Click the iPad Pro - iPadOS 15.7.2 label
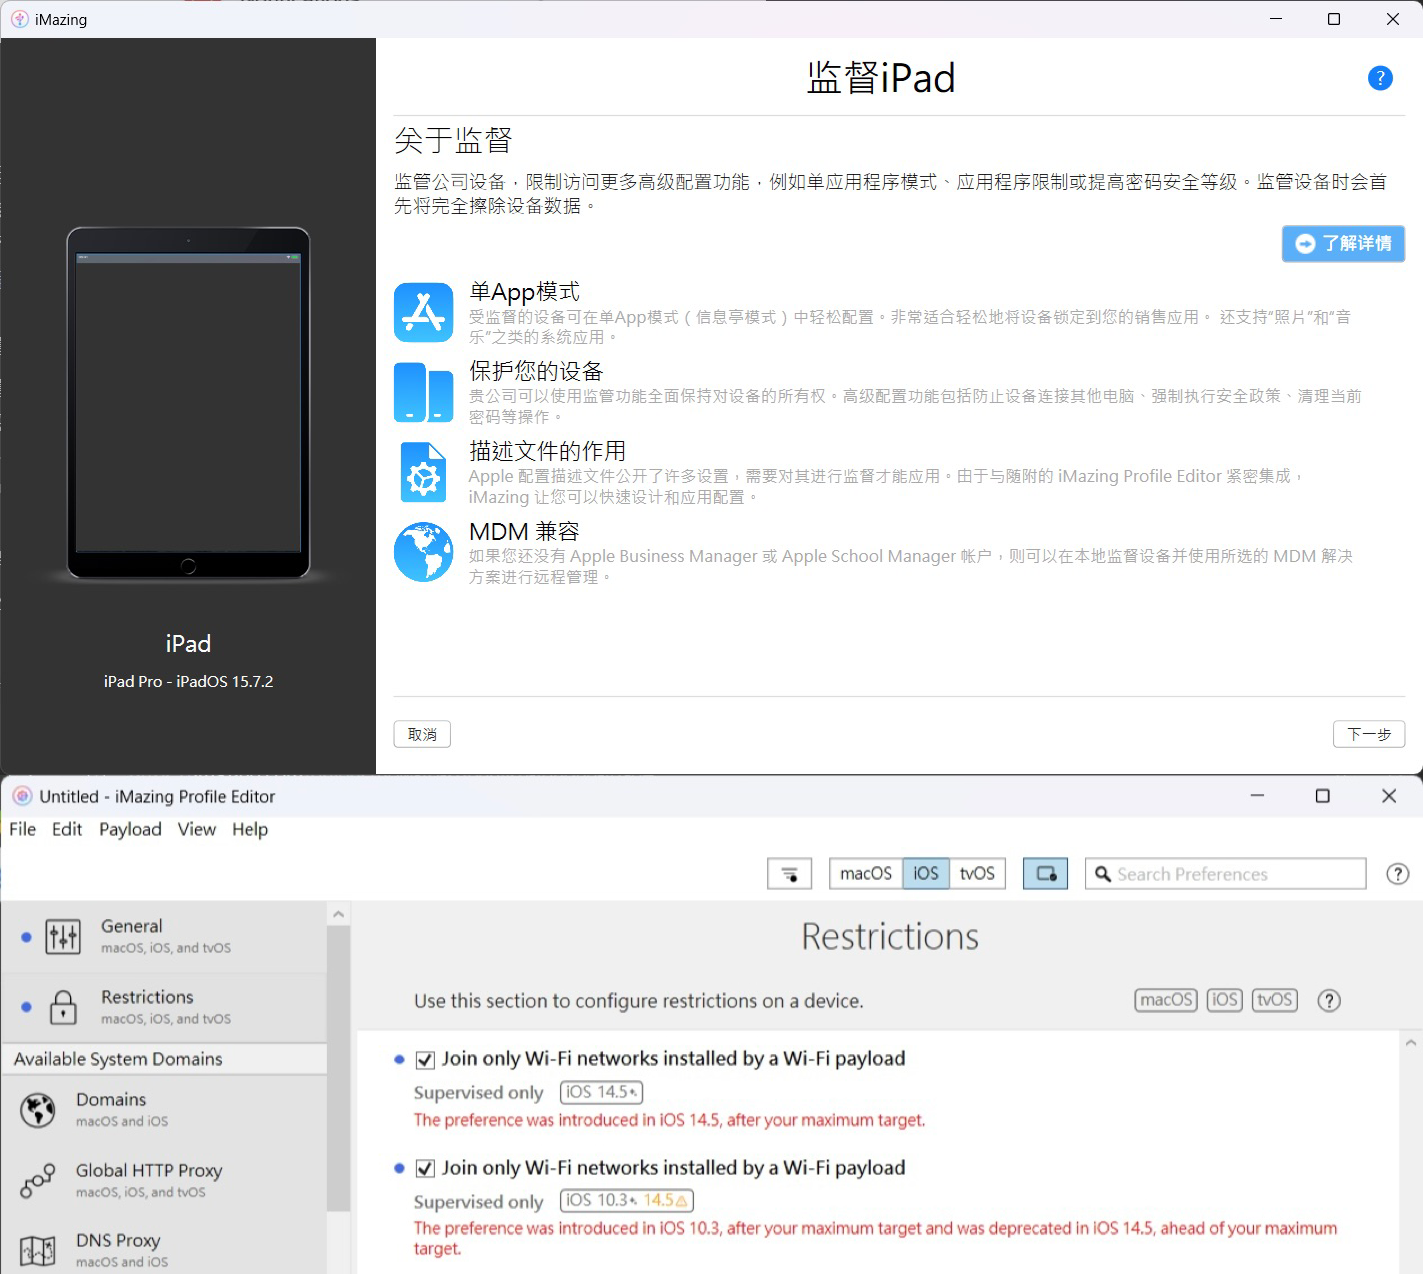1423x1274 pixels. point(188,681)
